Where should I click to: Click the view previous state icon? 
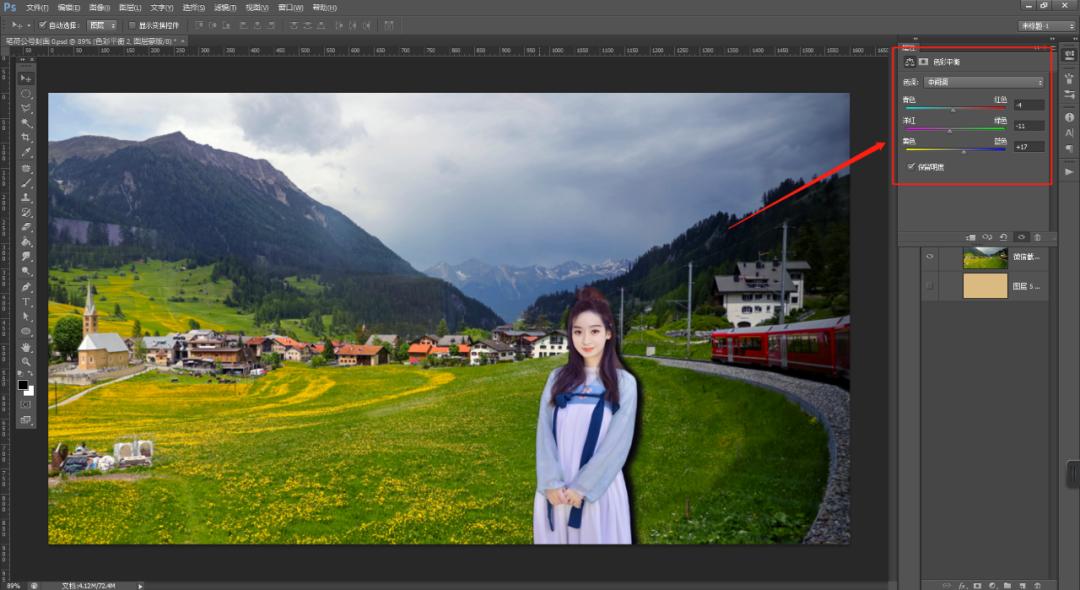tap(988, 237)
